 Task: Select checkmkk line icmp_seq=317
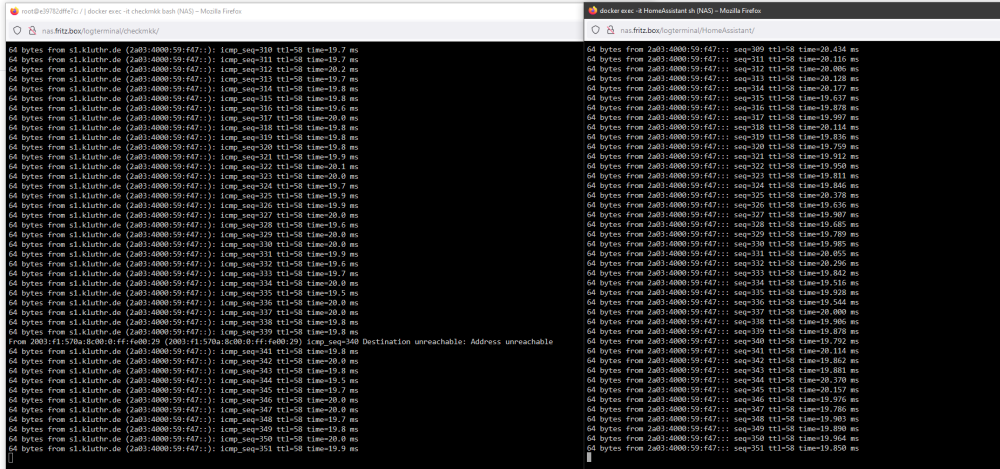[183, 117]
